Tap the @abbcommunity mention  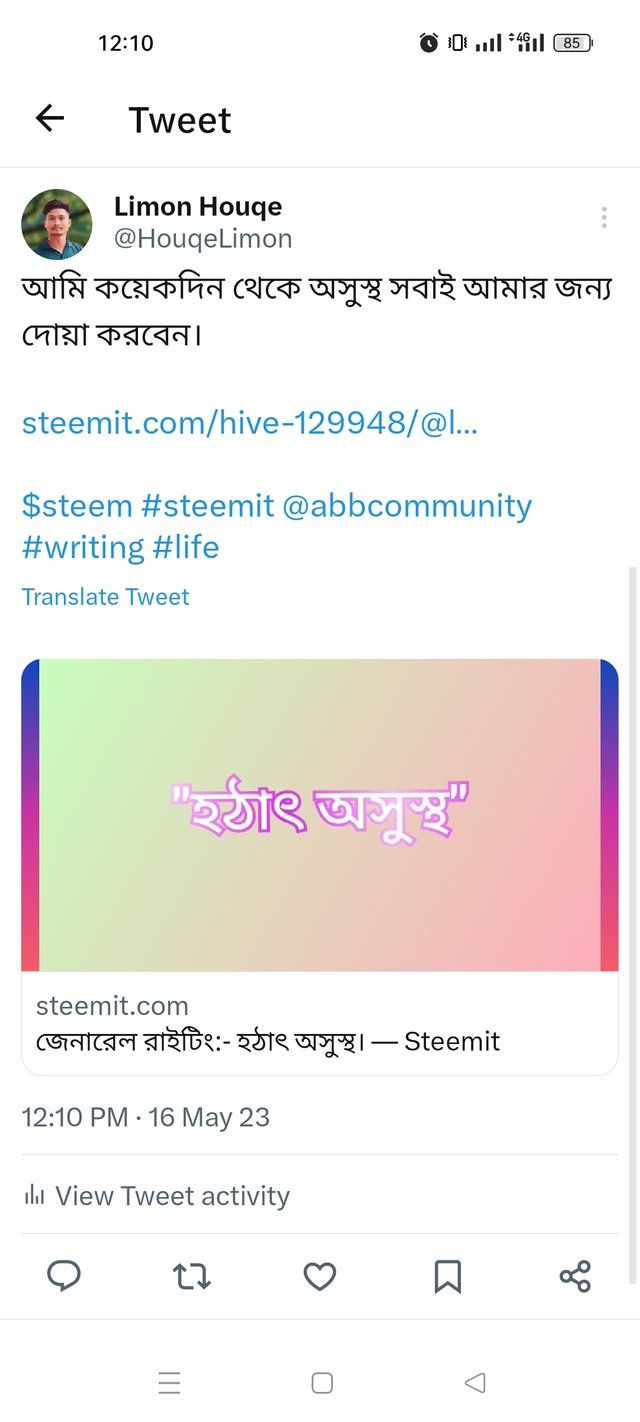[407, 506]
